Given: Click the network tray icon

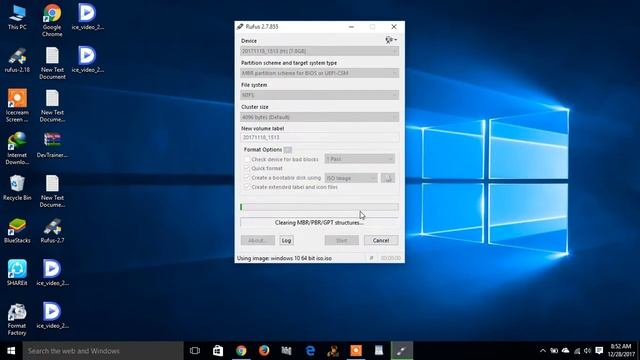Looking at the screenshot, I should [x=577, y=351].
